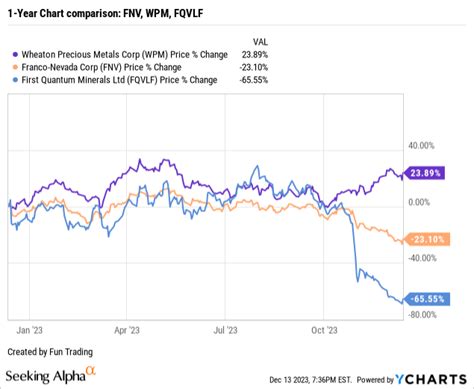The width and height of the screenshot is (474, 389).
Task: Click the Created by Fun Trading text
Action: pos(50,352)
